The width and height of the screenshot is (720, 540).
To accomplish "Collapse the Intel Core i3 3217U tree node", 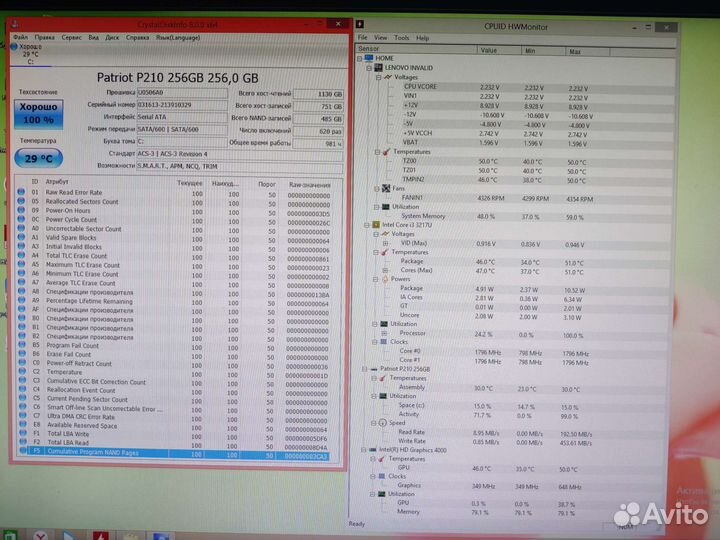I will pos(367,225).
